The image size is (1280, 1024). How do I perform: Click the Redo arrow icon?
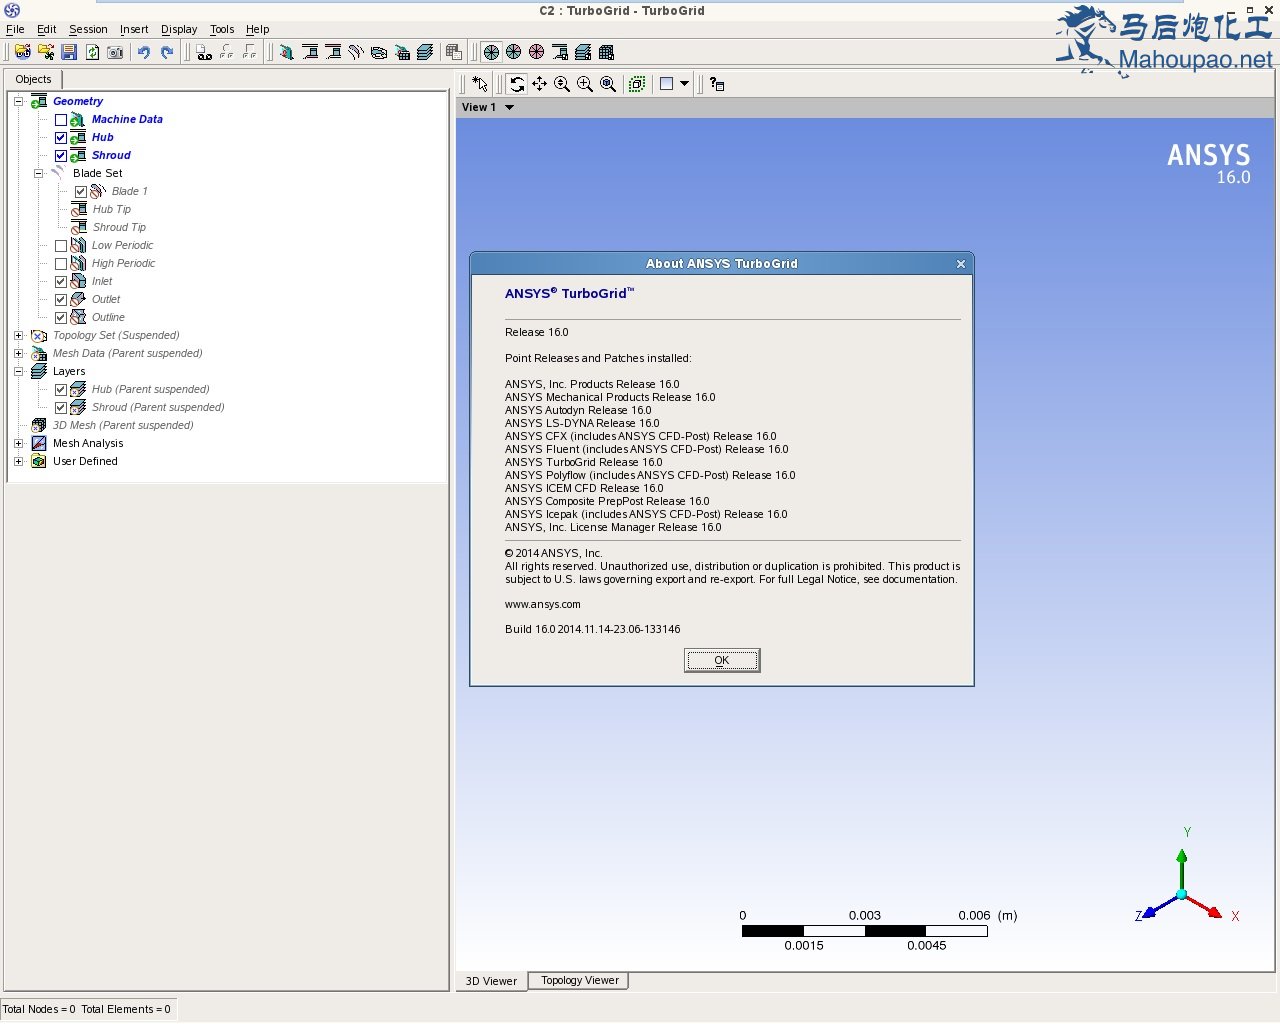(167, 52)
